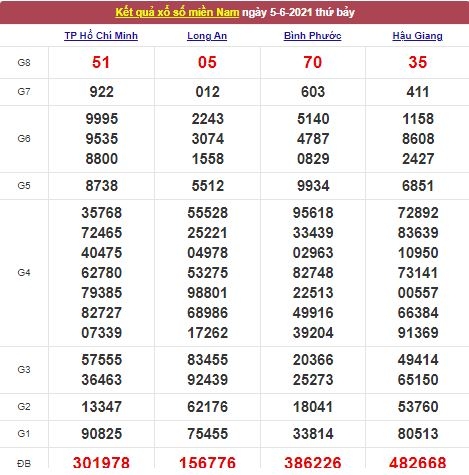Click G5 number 8738
The width and height of the screenshot is (469, 475).
(102, 186)
